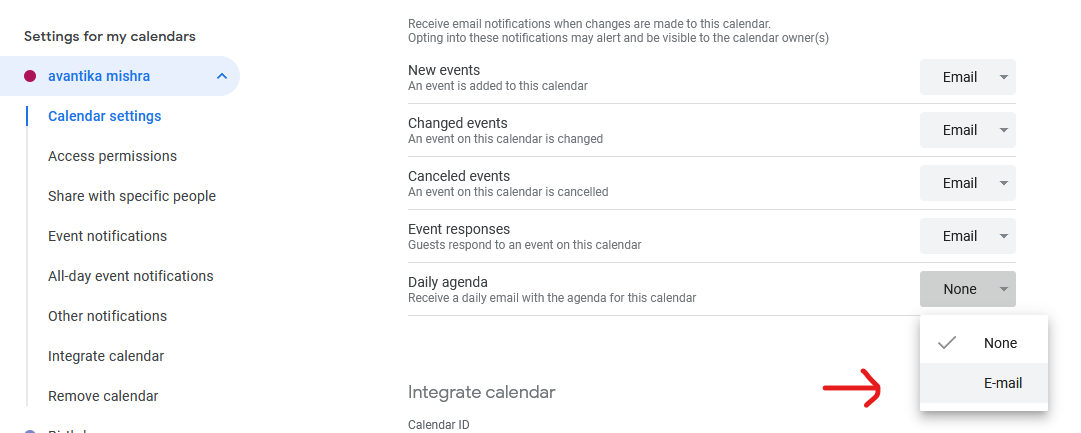This screenshot has width=1081, height=433.
Task: Click avantika mishra calendar color dot
Action: point(30,76)
